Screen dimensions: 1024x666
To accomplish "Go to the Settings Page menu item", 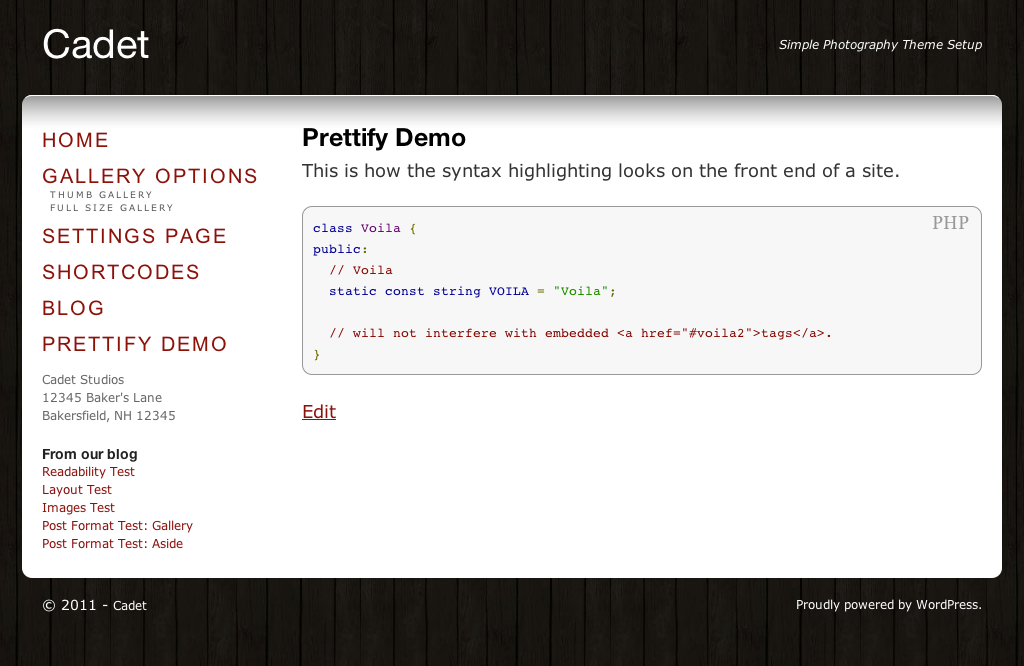I will click(x=135, y=236).
